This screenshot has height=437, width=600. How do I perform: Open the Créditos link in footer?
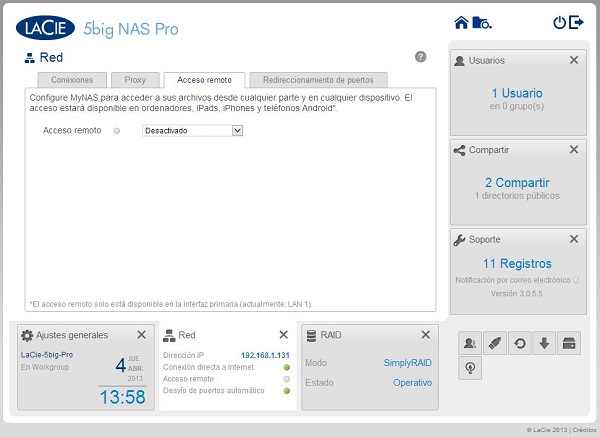584,430
